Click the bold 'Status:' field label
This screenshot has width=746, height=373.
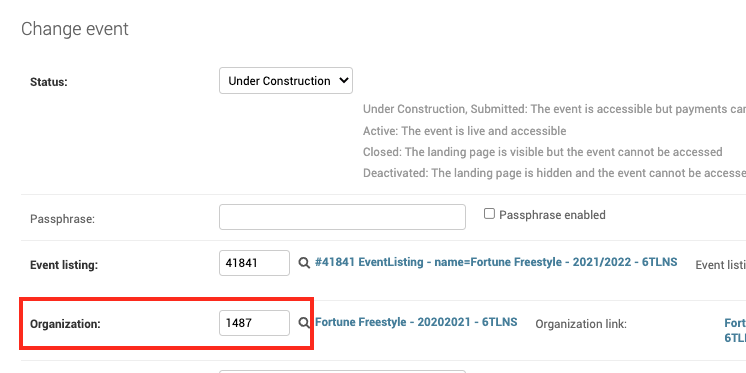coord(49,82)
